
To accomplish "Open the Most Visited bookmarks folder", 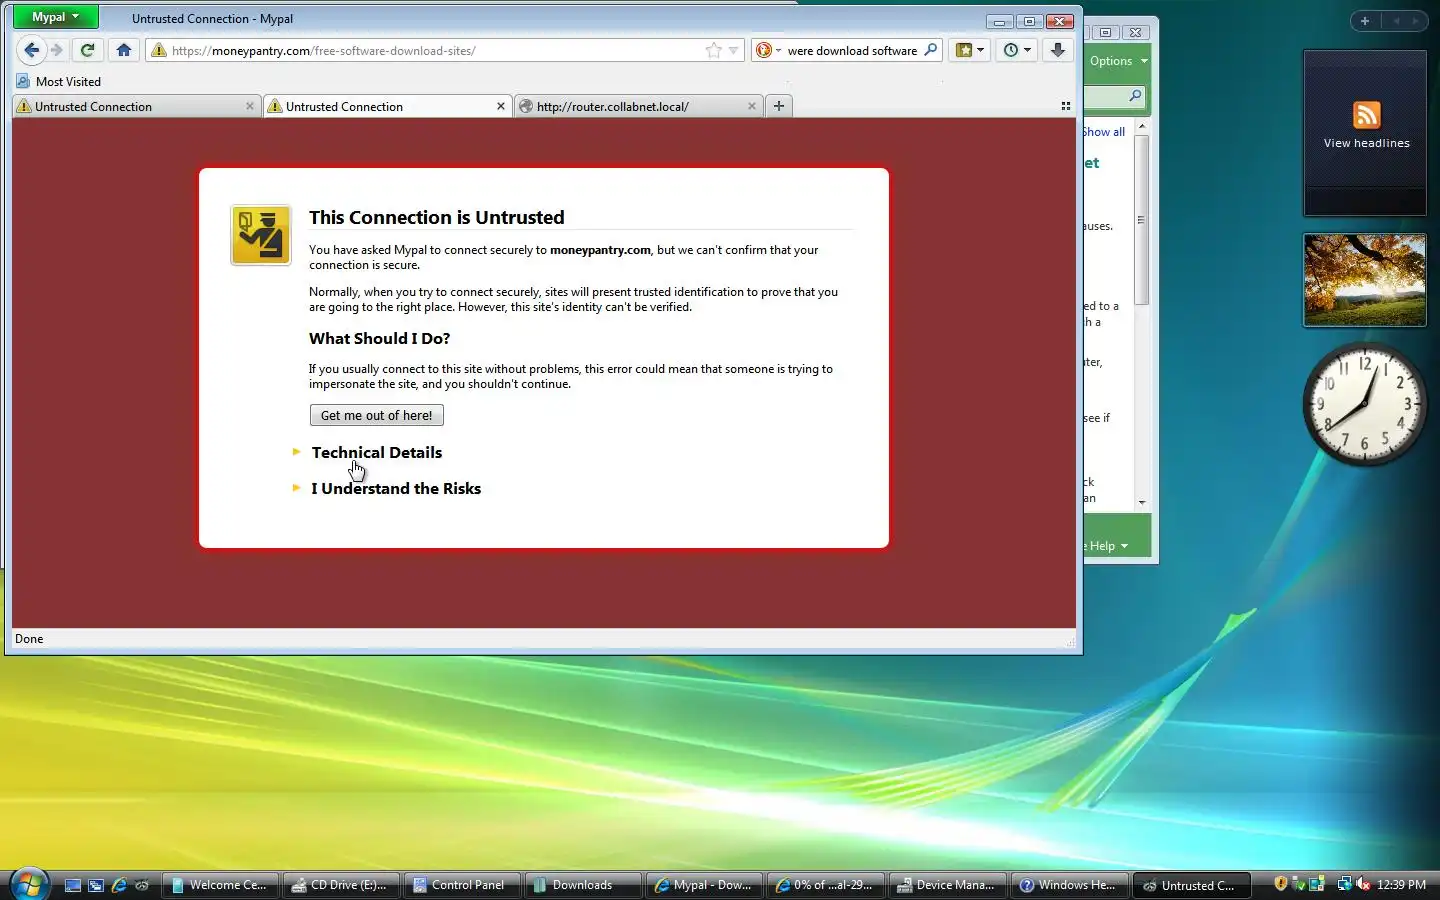I will (59, 82).
